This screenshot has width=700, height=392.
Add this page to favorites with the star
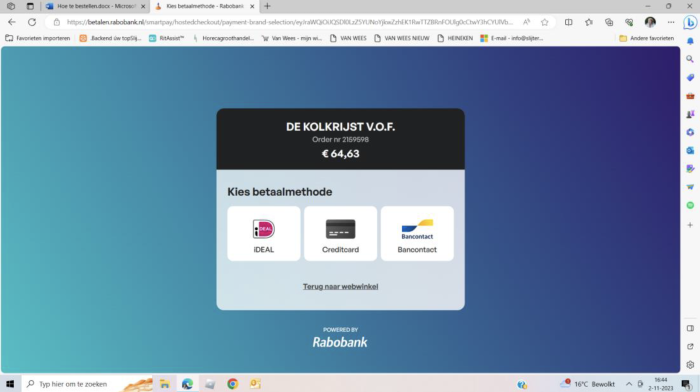pyautogui.click(x=544, y=22)
